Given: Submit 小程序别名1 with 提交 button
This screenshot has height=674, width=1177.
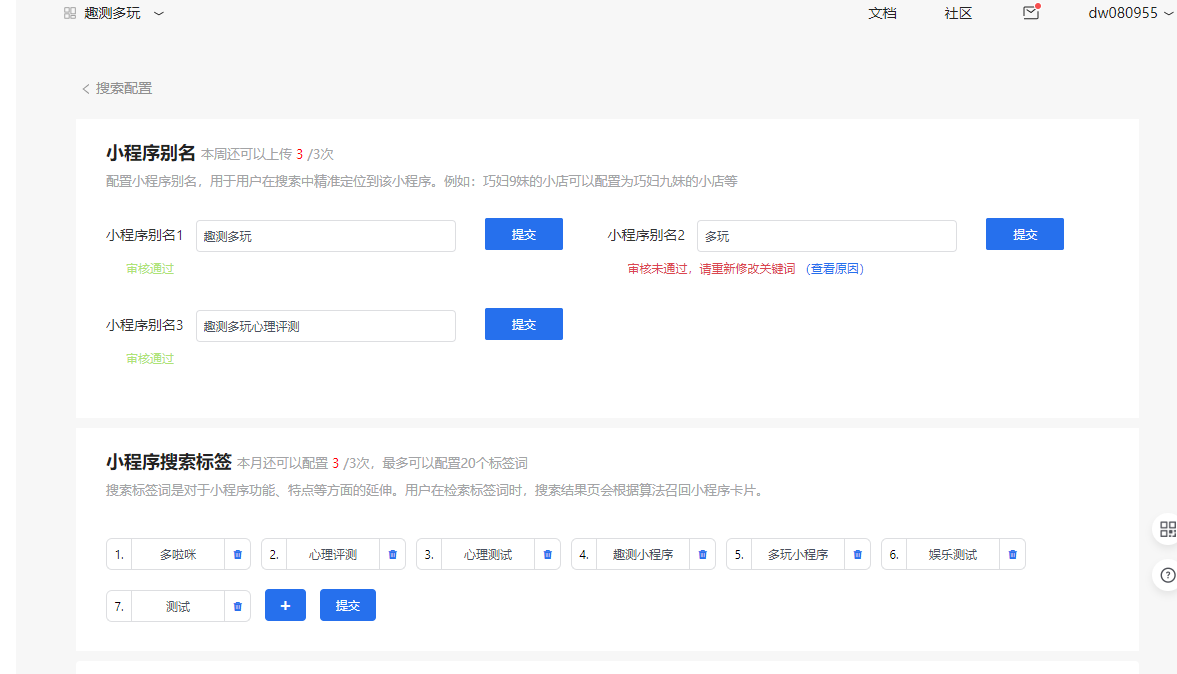Looking at the screenshot, I should [524, 234].
